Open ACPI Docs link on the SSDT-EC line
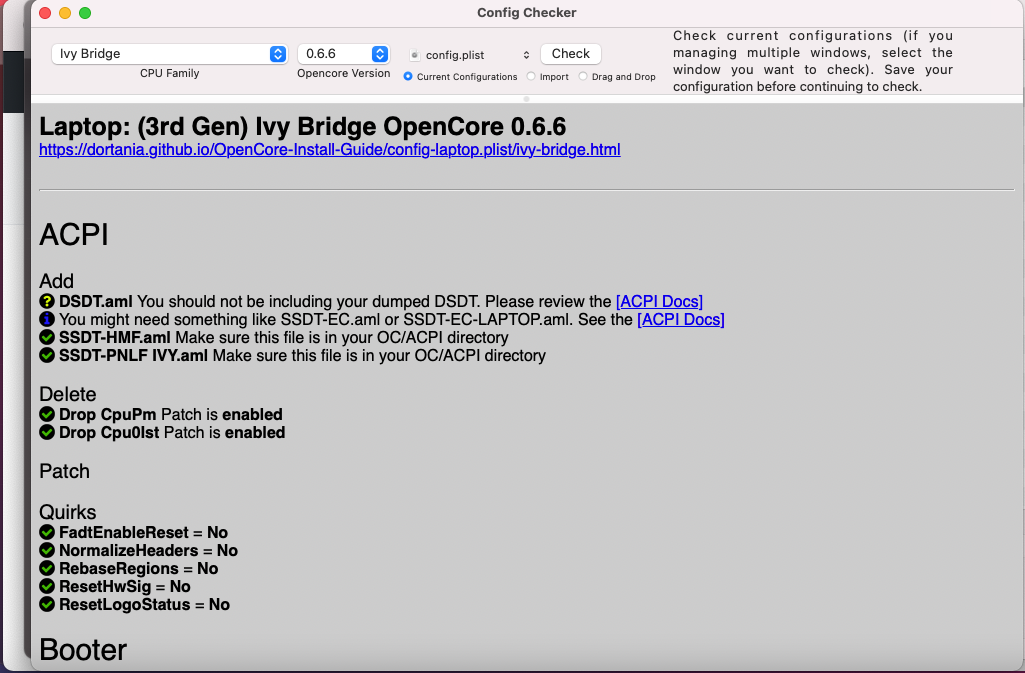The height and width of the screenshot is (673, 1025). pyautogui.click(x=681, y=320)
